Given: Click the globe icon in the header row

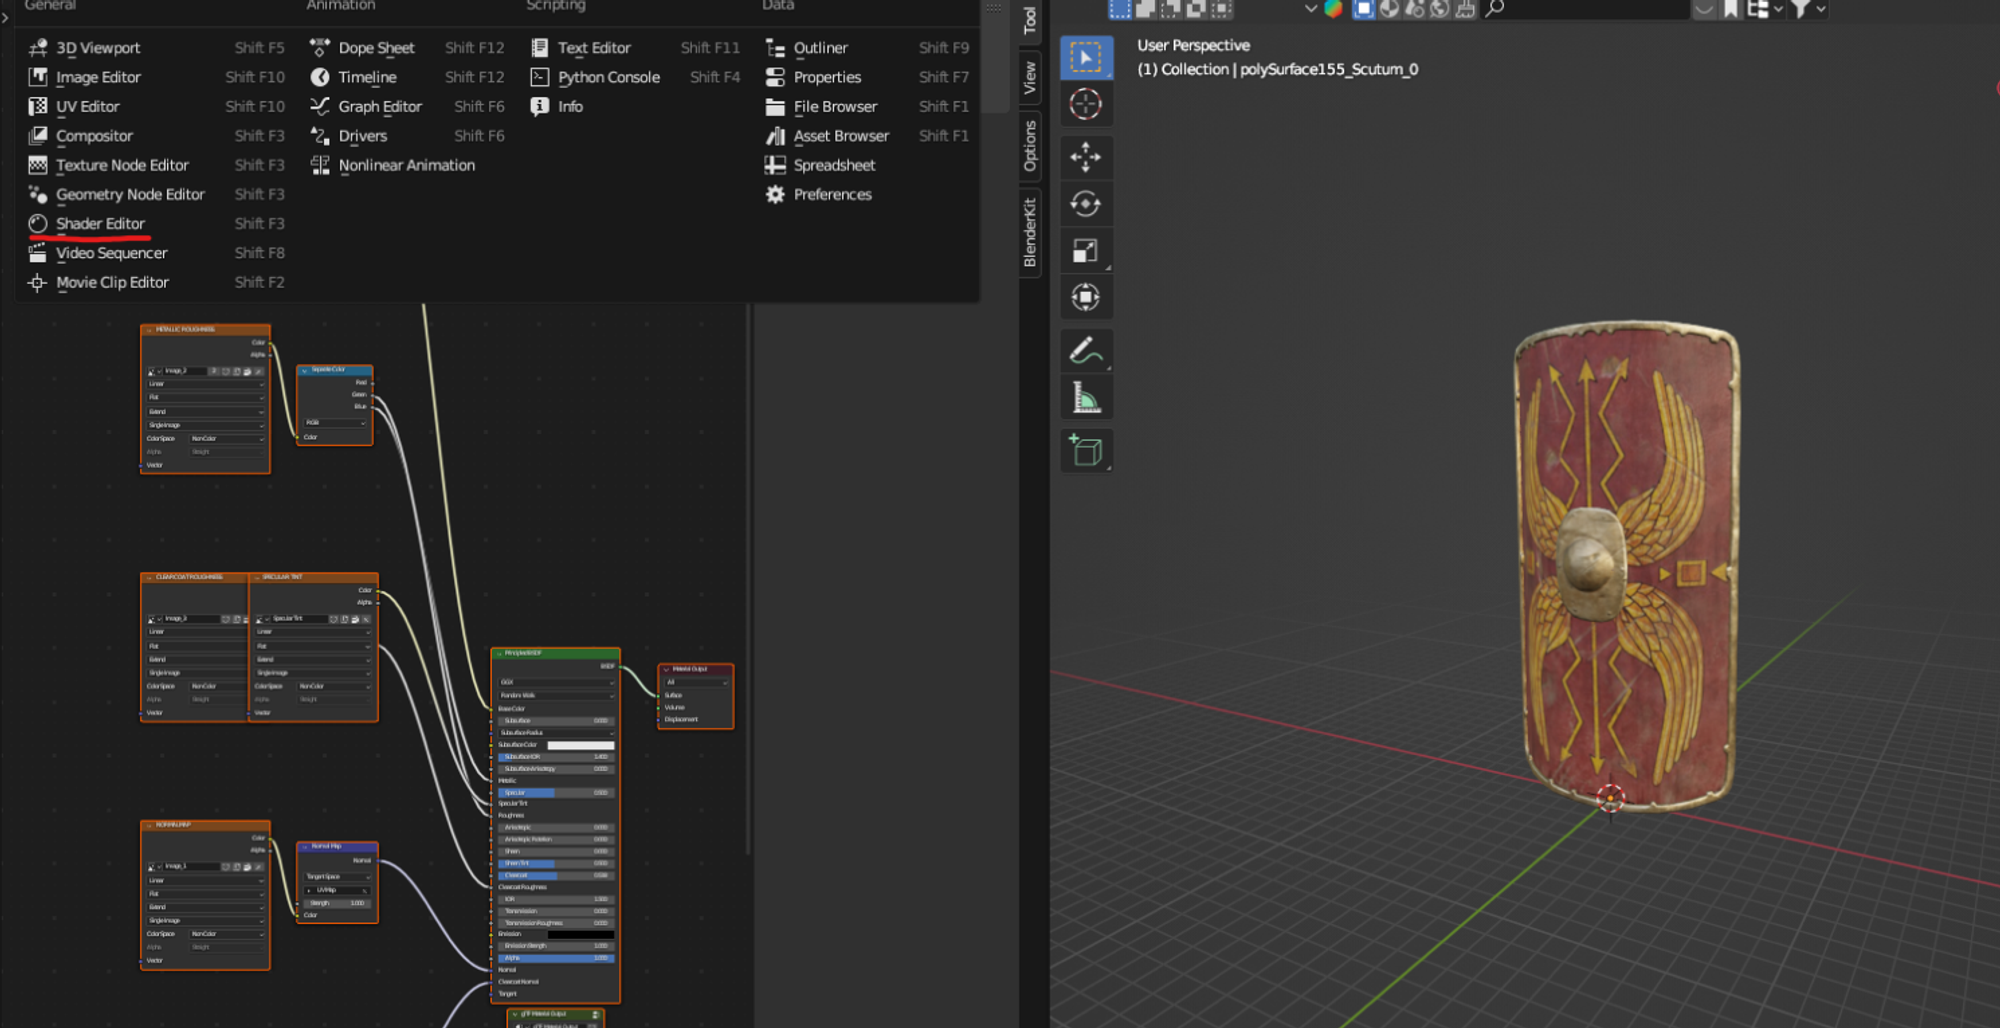Looking at the screenshot, I should [1439, 9].
